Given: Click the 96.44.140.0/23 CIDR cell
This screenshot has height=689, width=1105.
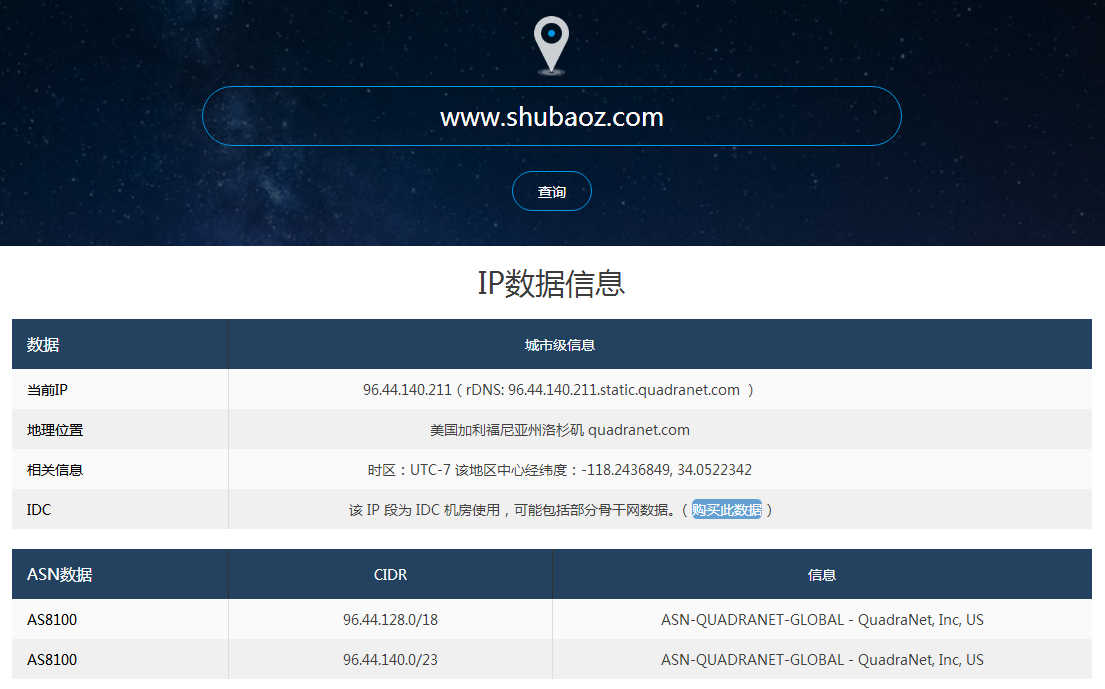Looking at the screenshot, I should [390, 660].
